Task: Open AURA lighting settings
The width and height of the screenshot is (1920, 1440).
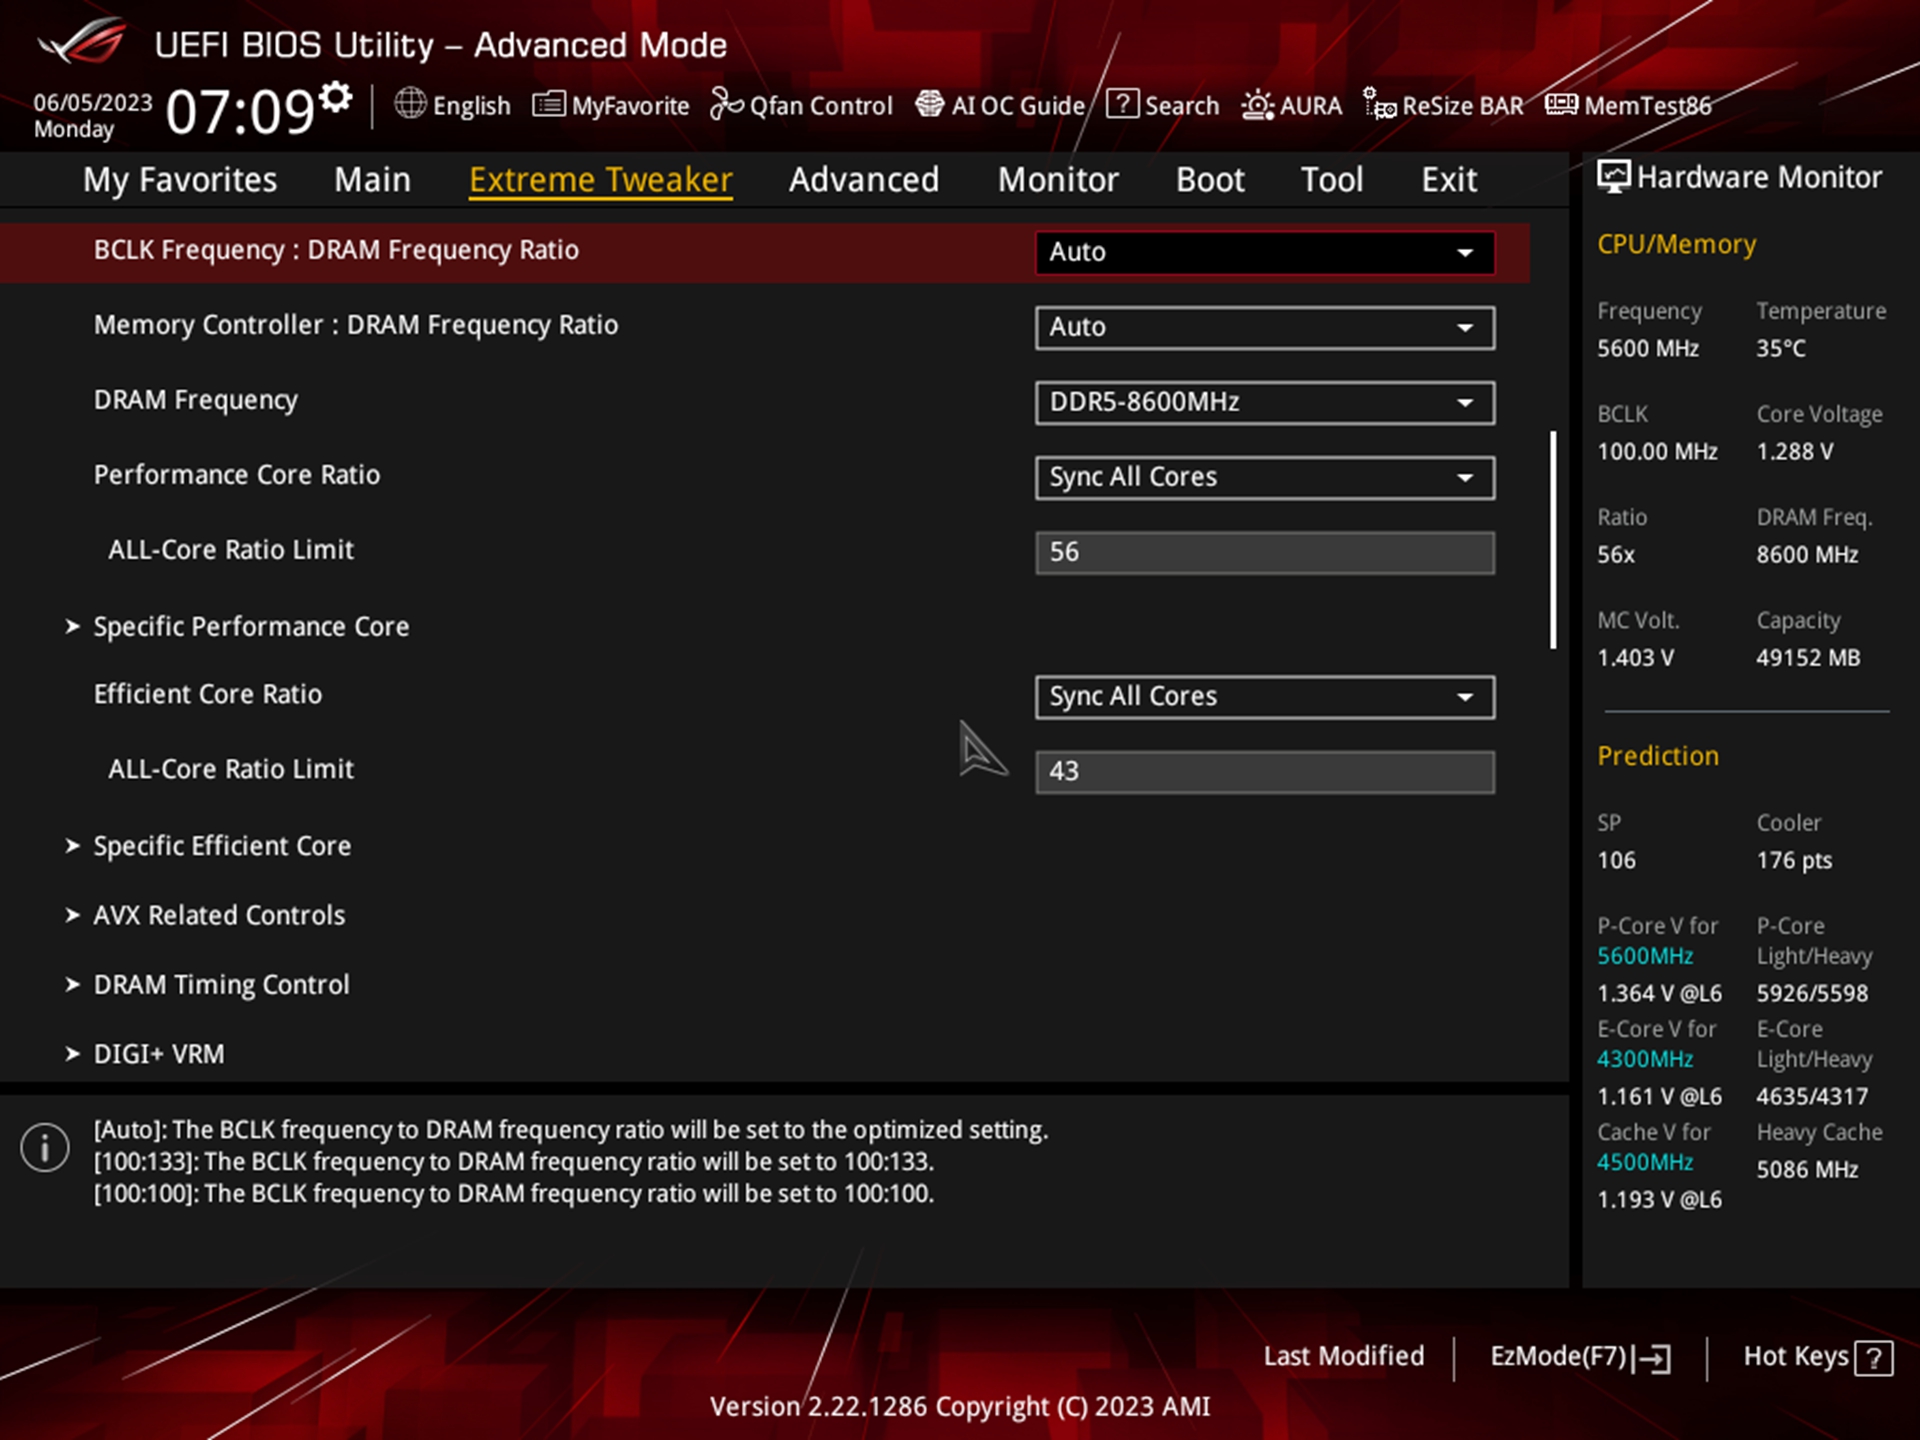Action: pyautogui.click(x=1290, y=105)
